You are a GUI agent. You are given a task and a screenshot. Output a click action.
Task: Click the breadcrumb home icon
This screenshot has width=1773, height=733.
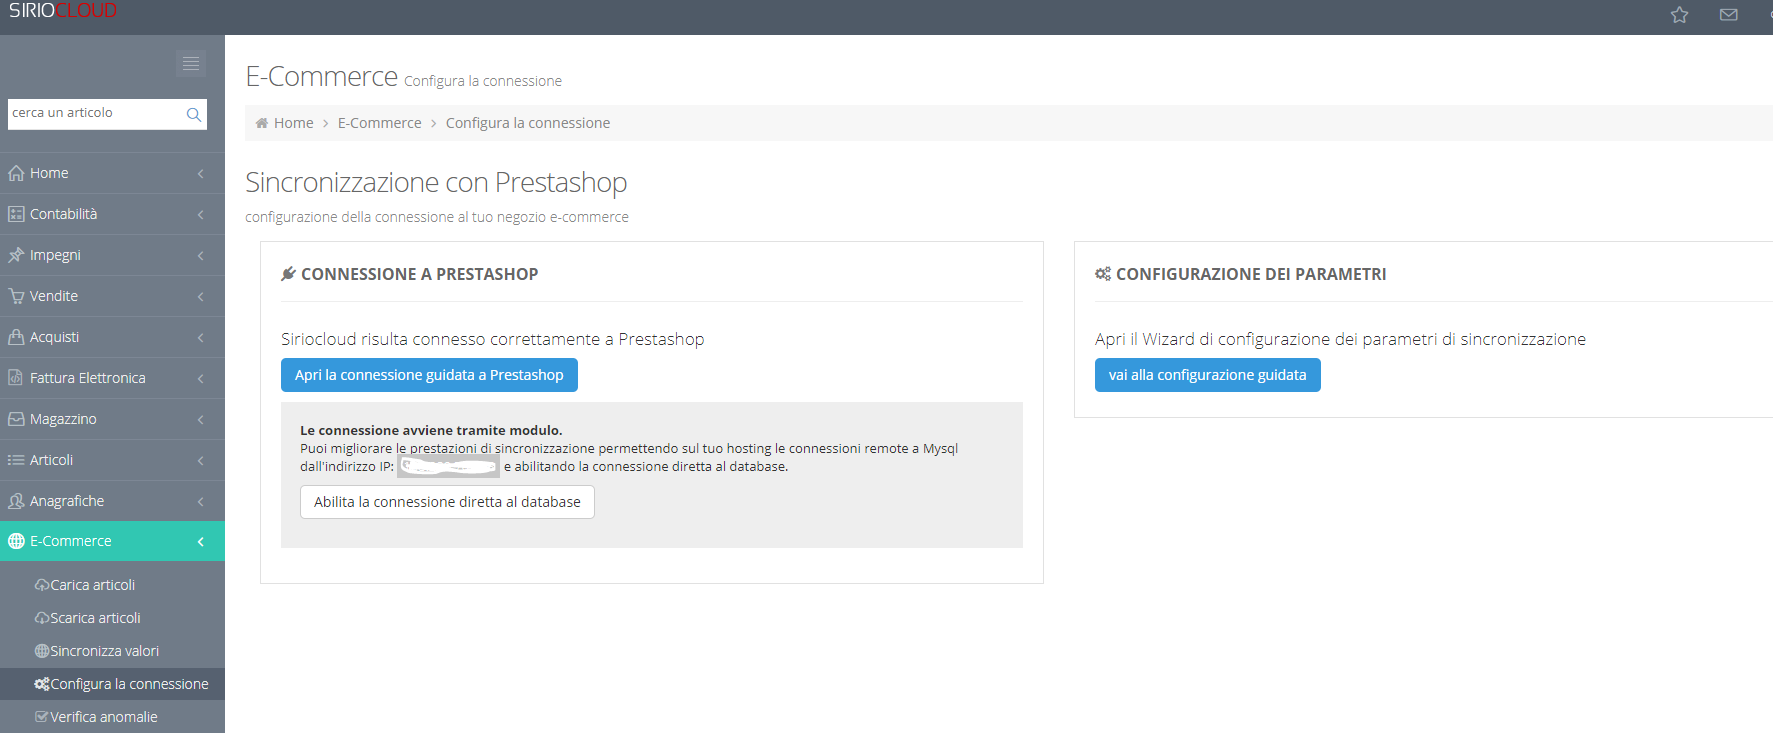(262, 123)
